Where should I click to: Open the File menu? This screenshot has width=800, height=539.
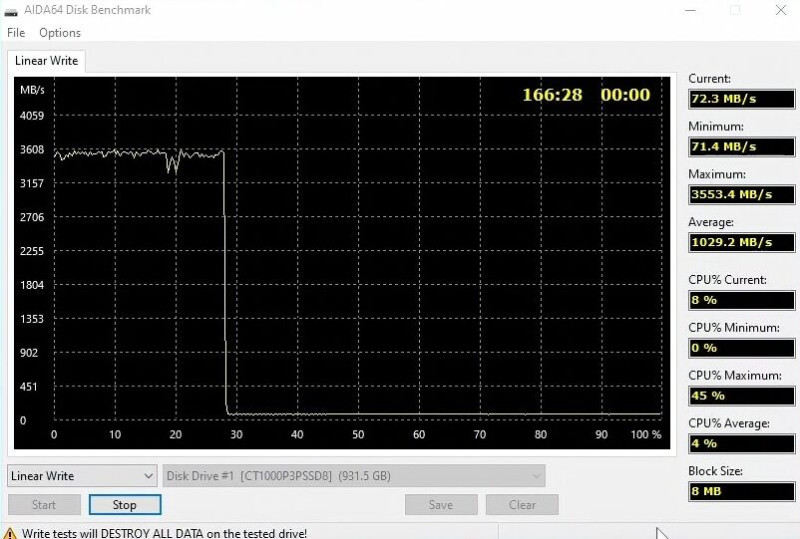16,33
